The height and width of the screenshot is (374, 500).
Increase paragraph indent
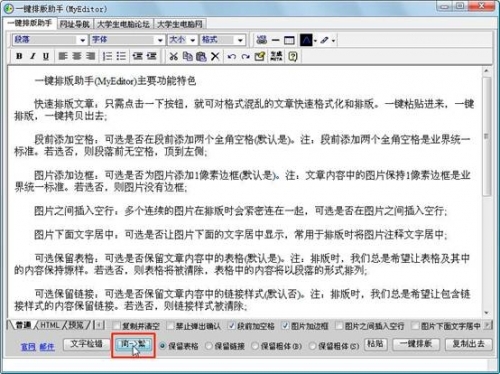[151, 56]
